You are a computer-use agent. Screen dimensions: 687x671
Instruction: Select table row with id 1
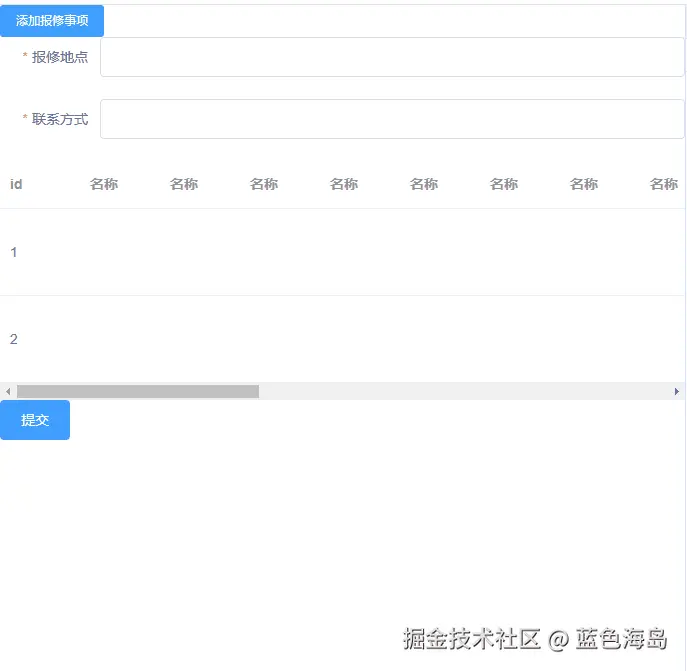tap(342, 252)
